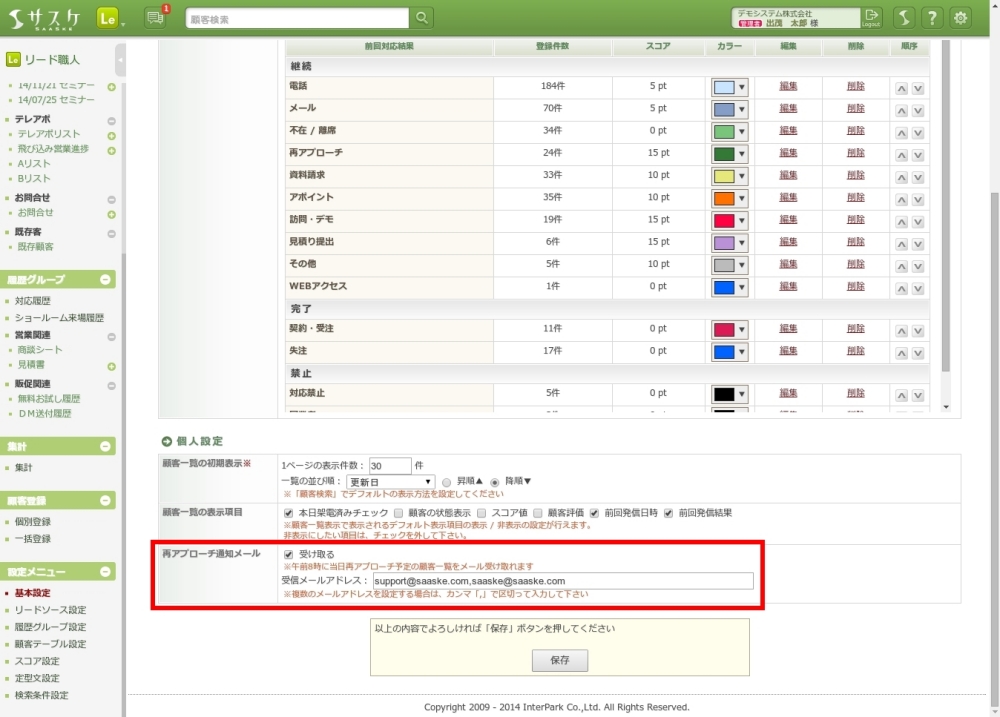Open the help question mark icon
The width and height of the screenshot is (1000, 717).
coord(931,18)
